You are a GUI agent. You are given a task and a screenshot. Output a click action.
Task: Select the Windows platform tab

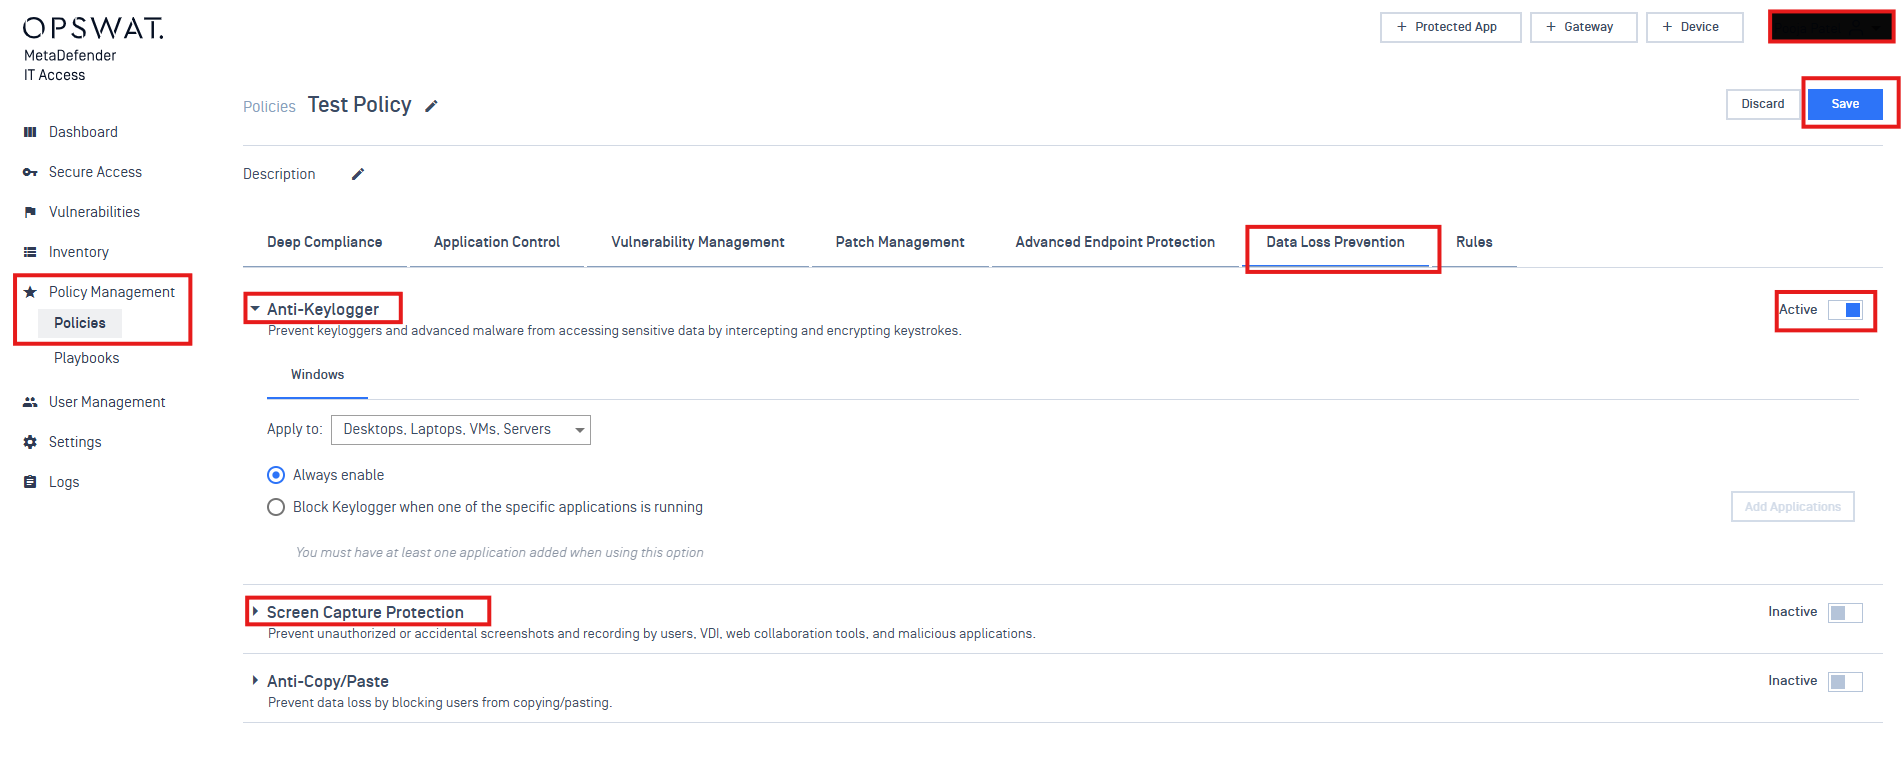318,375
